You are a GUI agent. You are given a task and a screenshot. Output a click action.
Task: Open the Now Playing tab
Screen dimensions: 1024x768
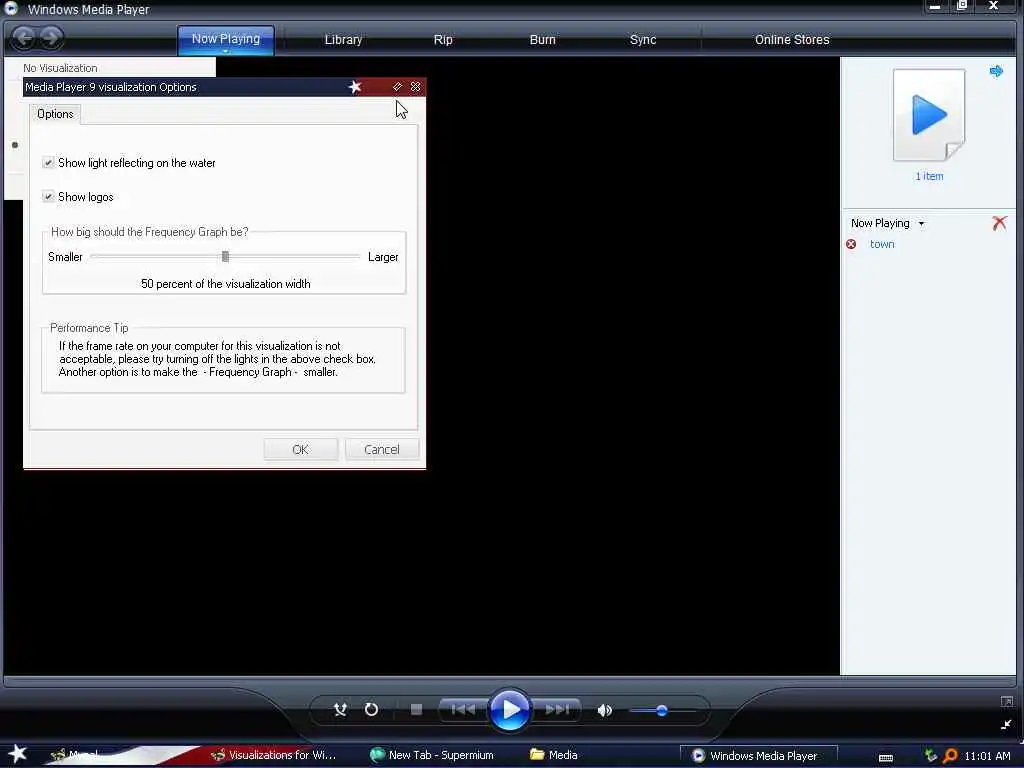click(225, 39)
